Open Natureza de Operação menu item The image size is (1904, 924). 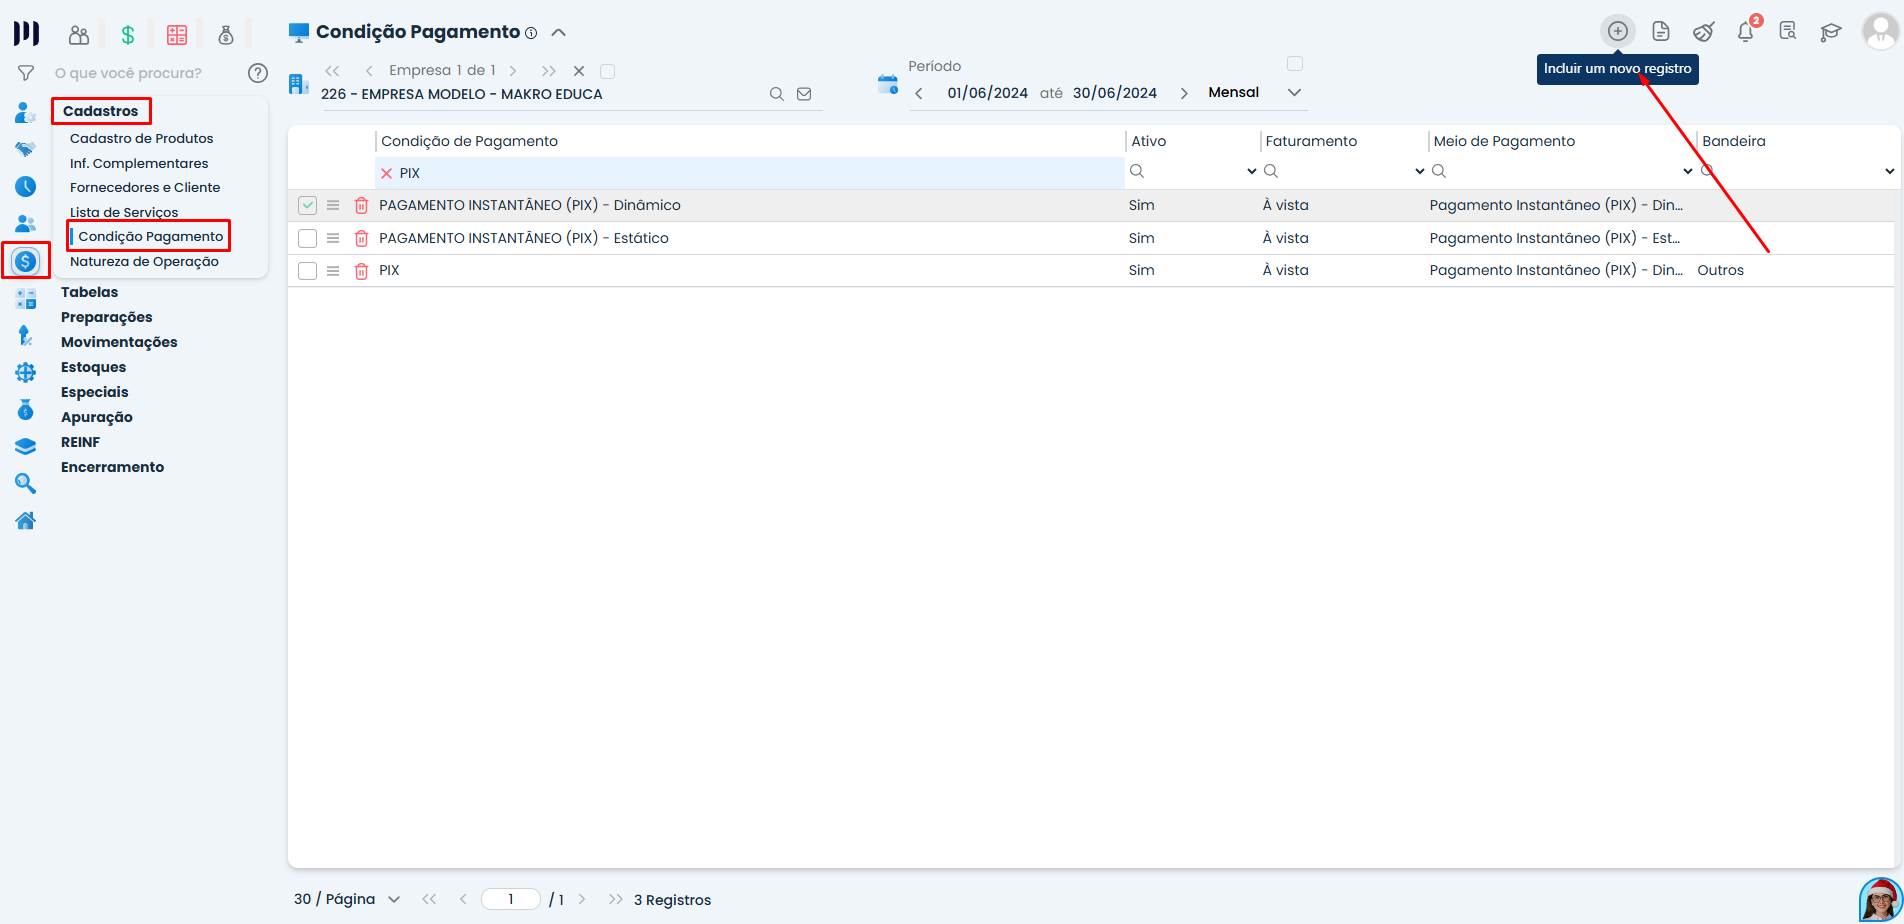point(144,262)
